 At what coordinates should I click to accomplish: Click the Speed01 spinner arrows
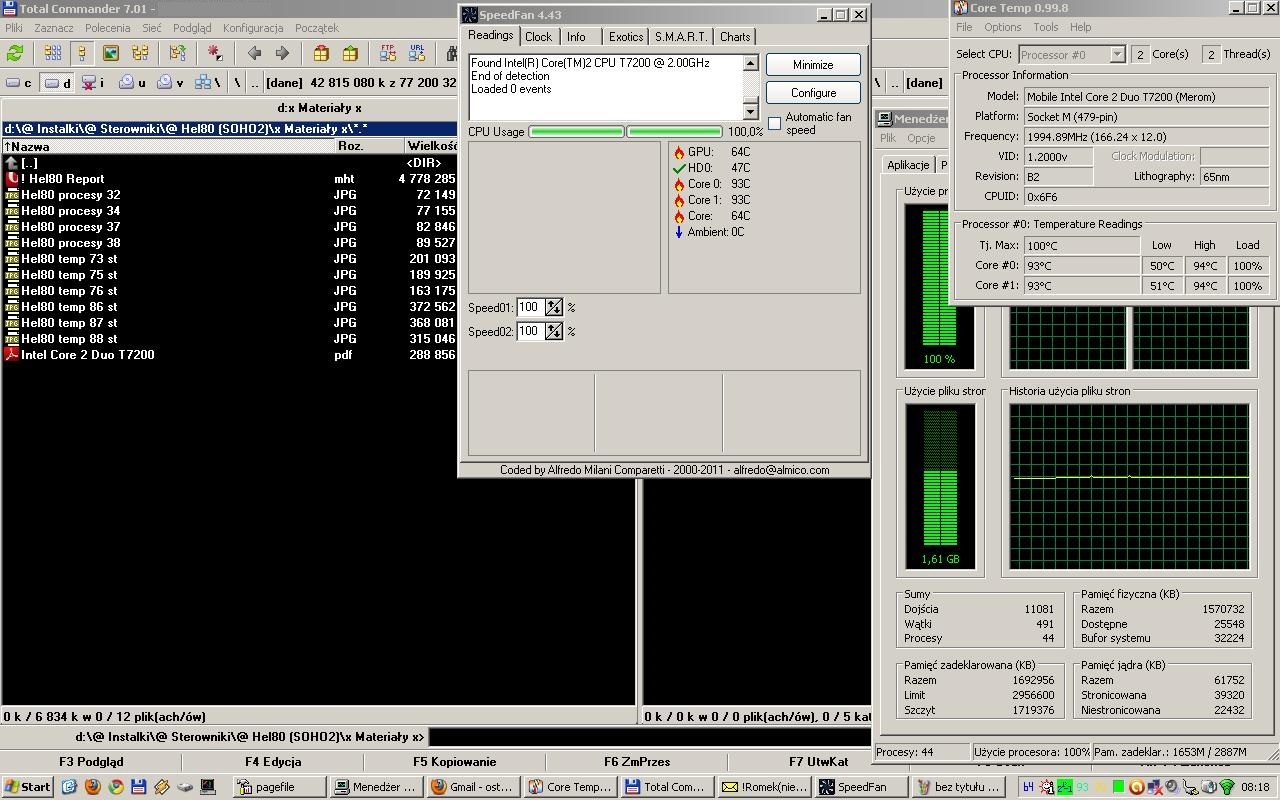(x=553, y=307)
